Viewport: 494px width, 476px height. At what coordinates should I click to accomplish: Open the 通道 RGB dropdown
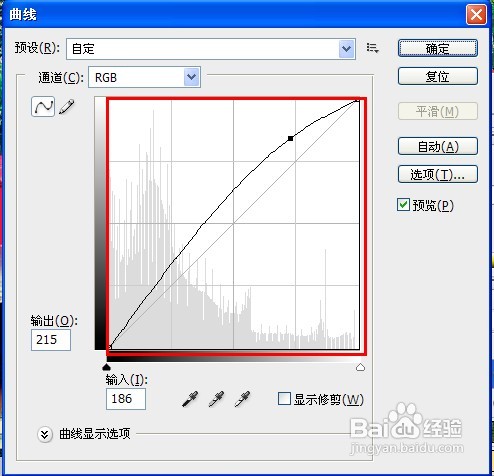(192, 77)
